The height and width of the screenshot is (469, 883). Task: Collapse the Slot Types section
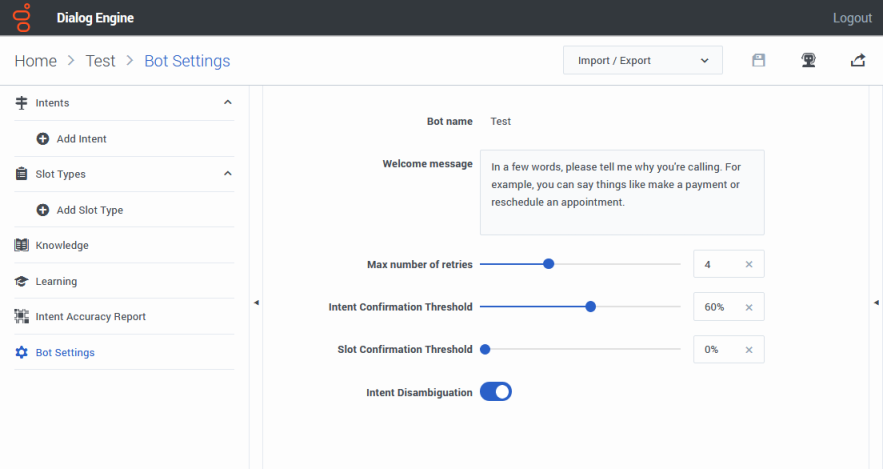click(x=228, y=173)
